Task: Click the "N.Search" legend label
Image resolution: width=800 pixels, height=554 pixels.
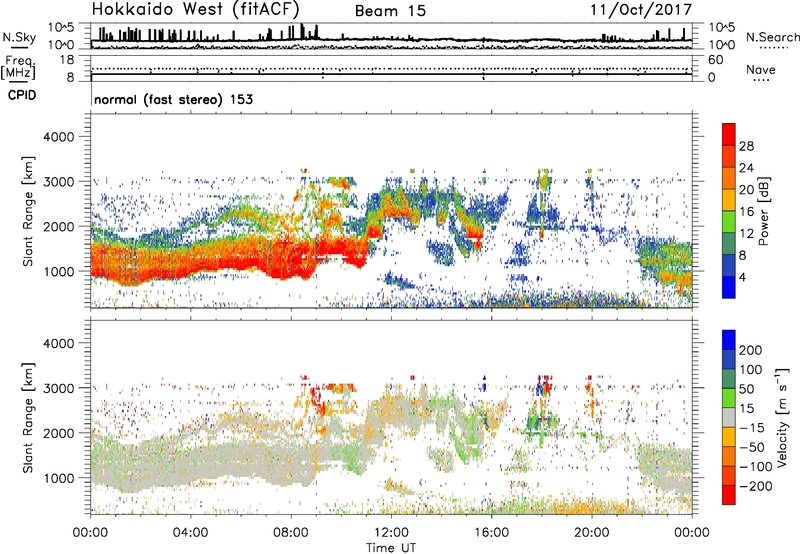Action: [772, 37]
